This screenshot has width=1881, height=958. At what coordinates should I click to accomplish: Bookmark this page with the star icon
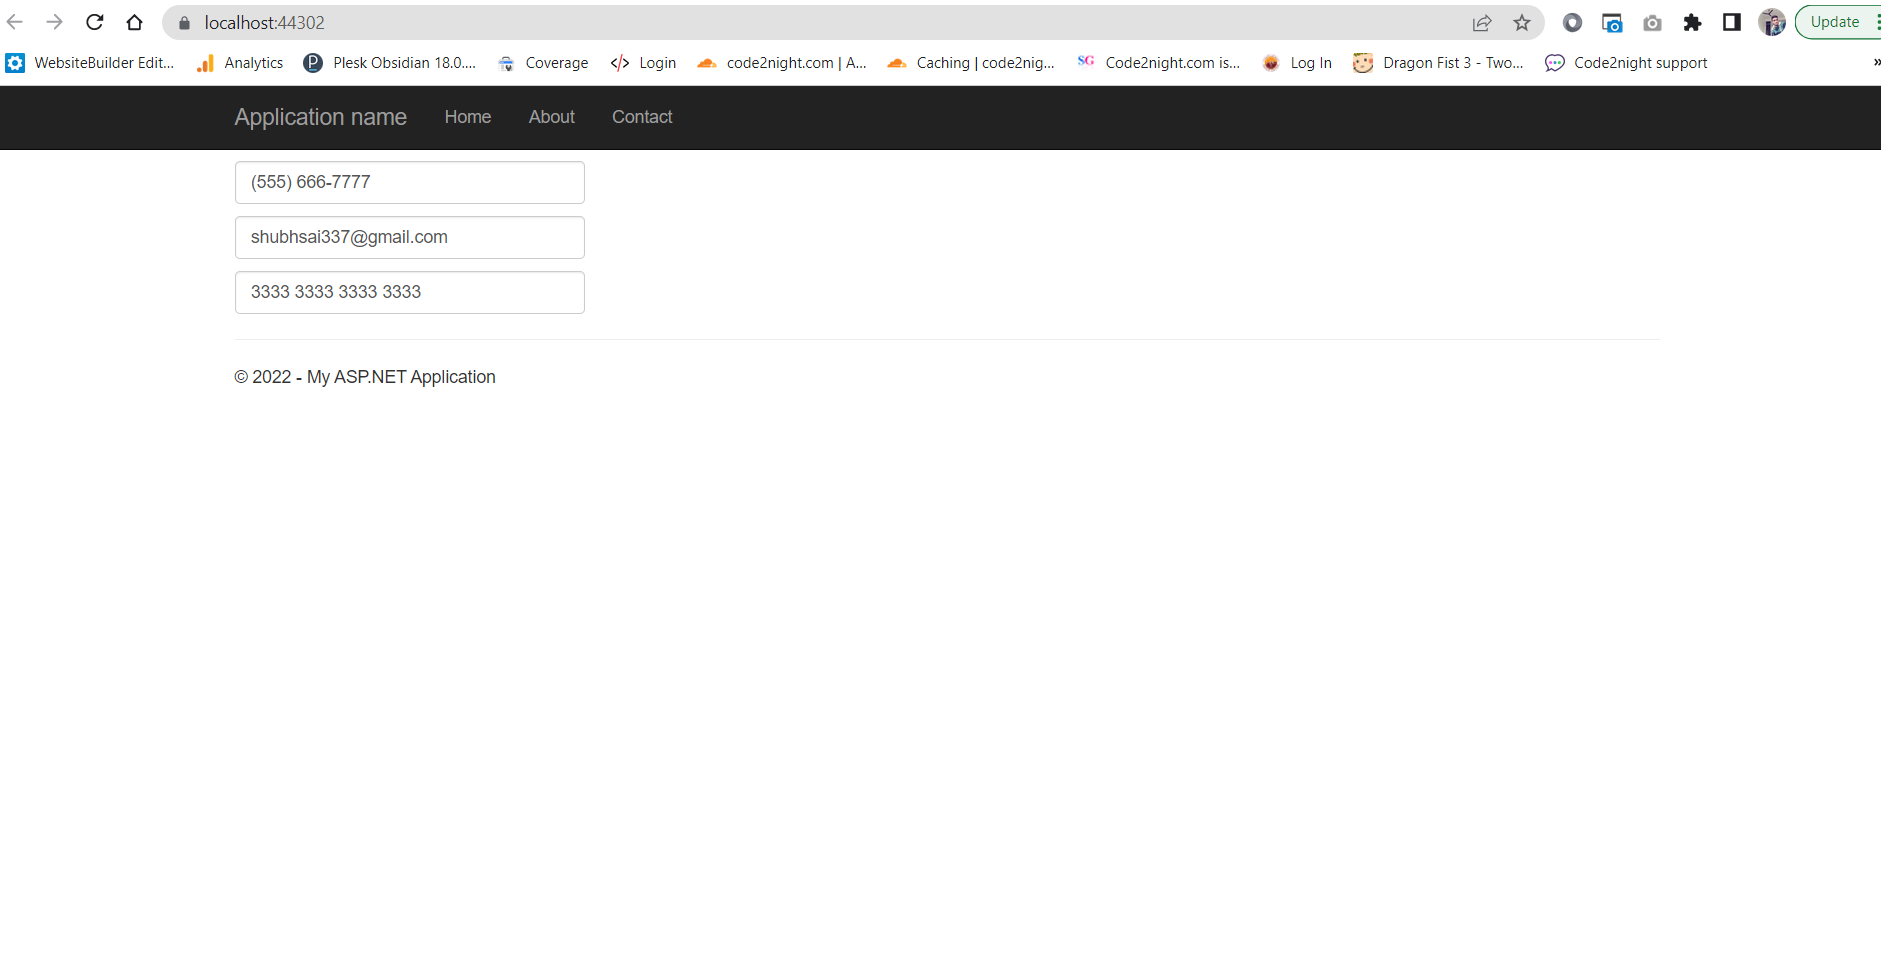[x=1522, y=22]
